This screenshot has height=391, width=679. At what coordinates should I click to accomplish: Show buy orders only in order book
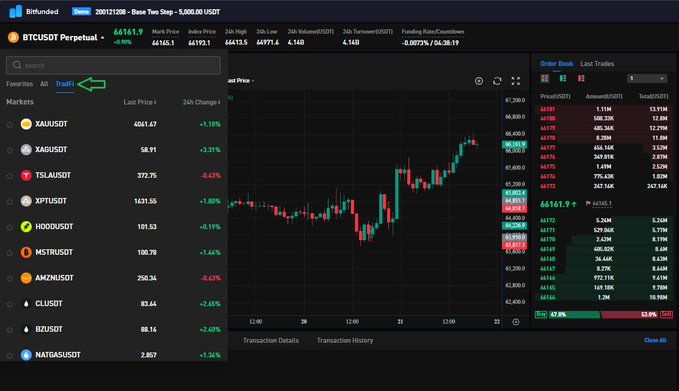(x=563, y=78)
